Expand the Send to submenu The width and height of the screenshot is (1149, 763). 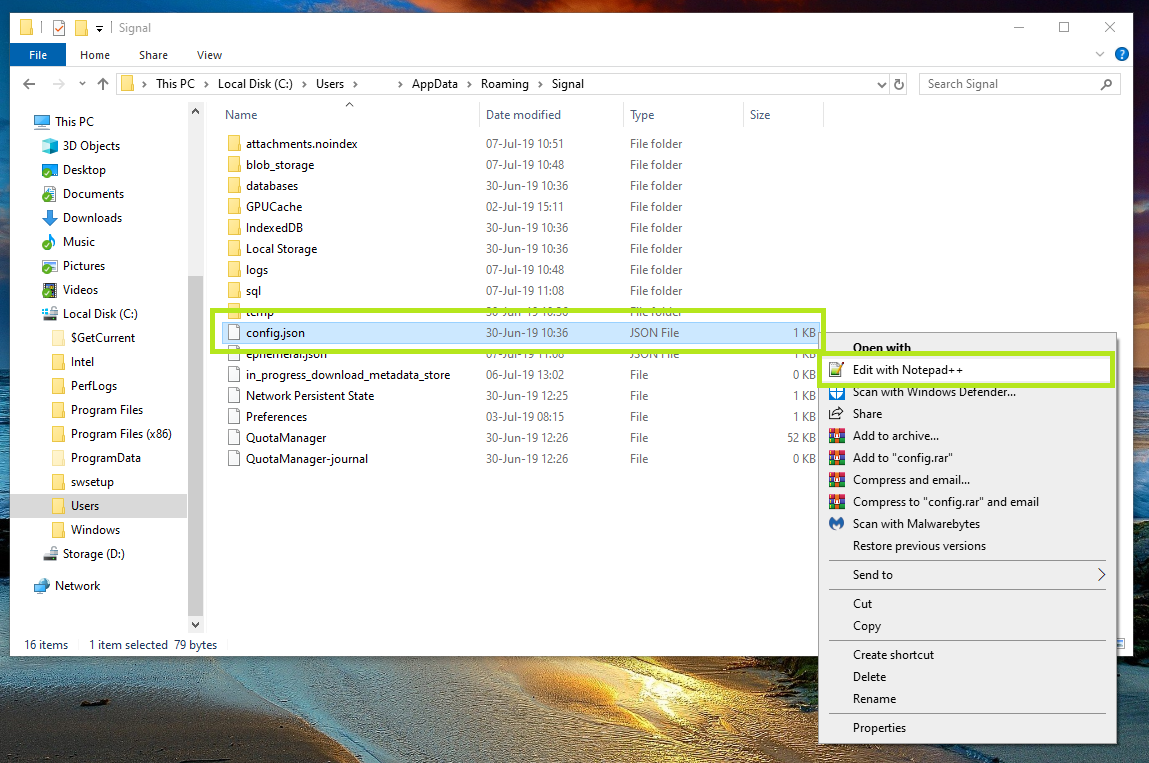pos(1101,575)
